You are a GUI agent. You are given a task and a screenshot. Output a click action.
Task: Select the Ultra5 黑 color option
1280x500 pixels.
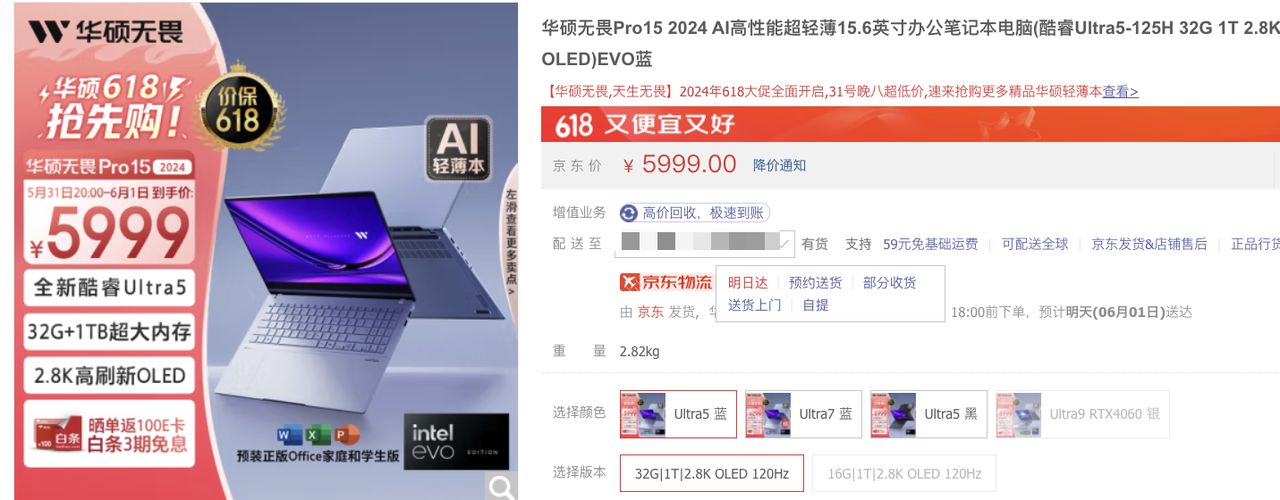928,414
